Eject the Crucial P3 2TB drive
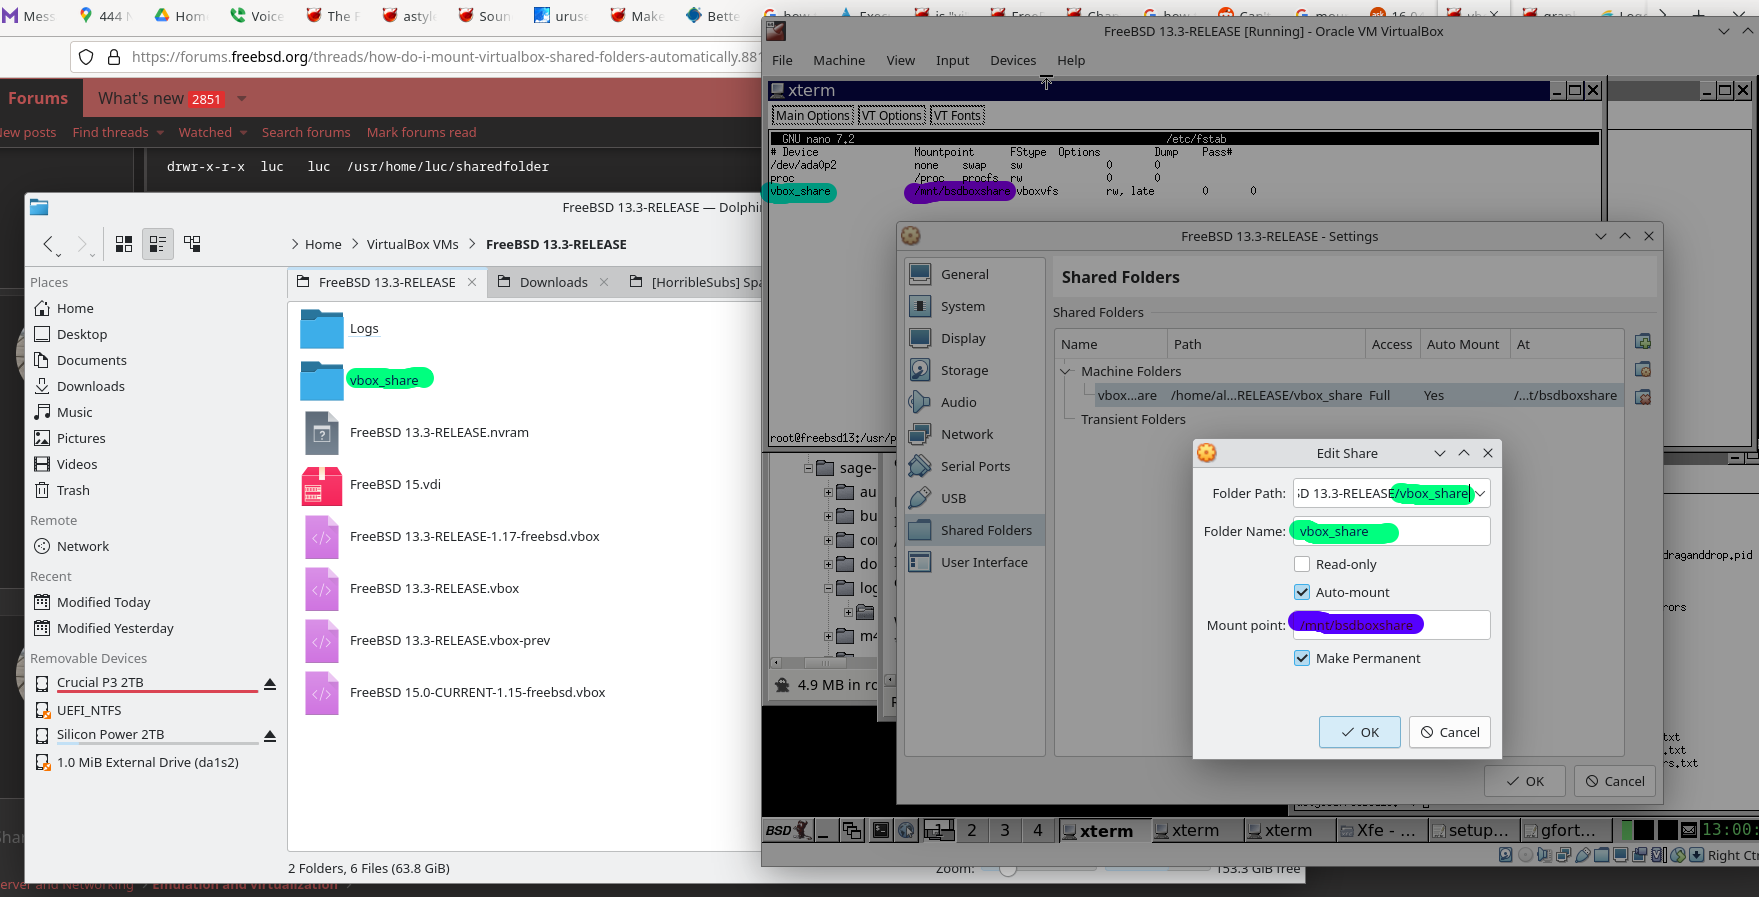Screen dimensions: 1759x897 click(x=269, y=684)
